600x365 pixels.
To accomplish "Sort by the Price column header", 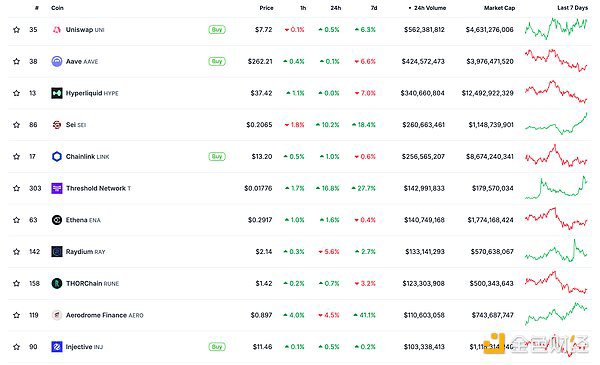I will pyautogui.click(x=266, y=8).
